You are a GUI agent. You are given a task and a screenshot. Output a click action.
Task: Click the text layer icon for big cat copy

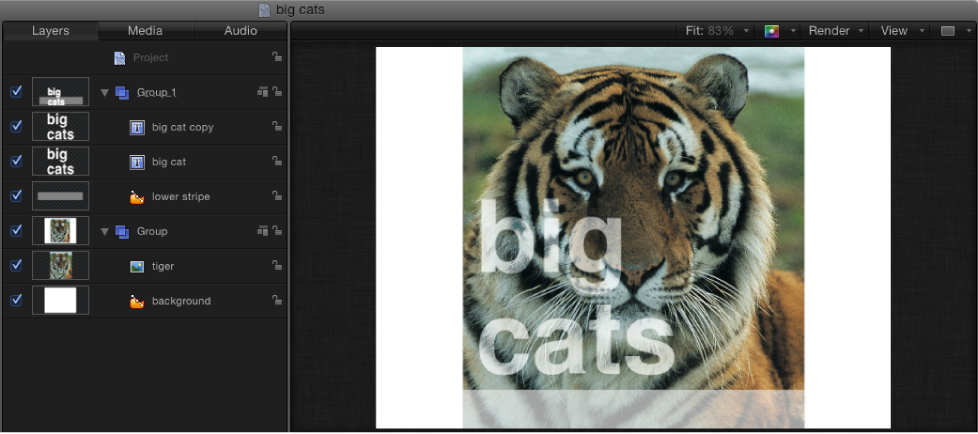[137, 127]
